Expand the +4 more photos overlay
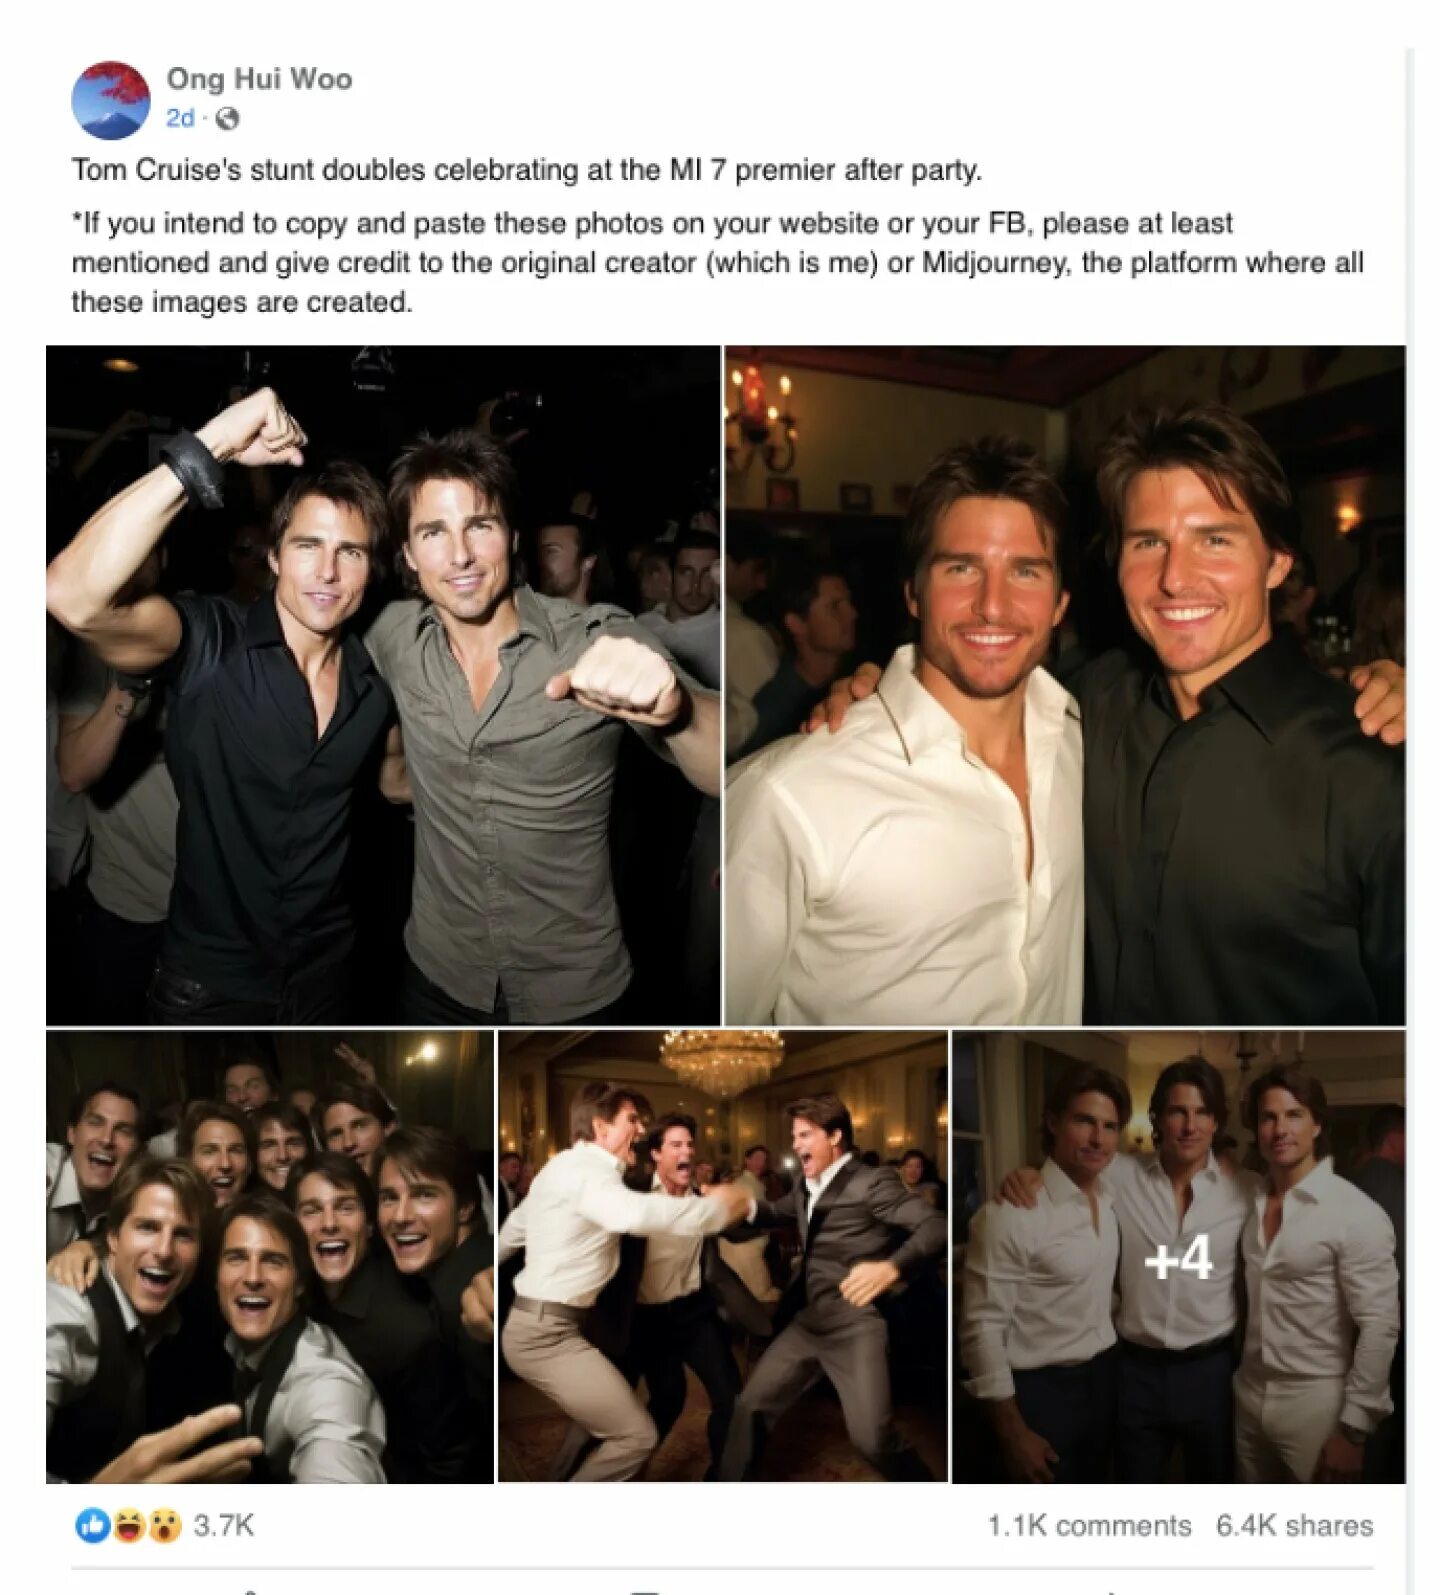 tap(1178, 1257)
